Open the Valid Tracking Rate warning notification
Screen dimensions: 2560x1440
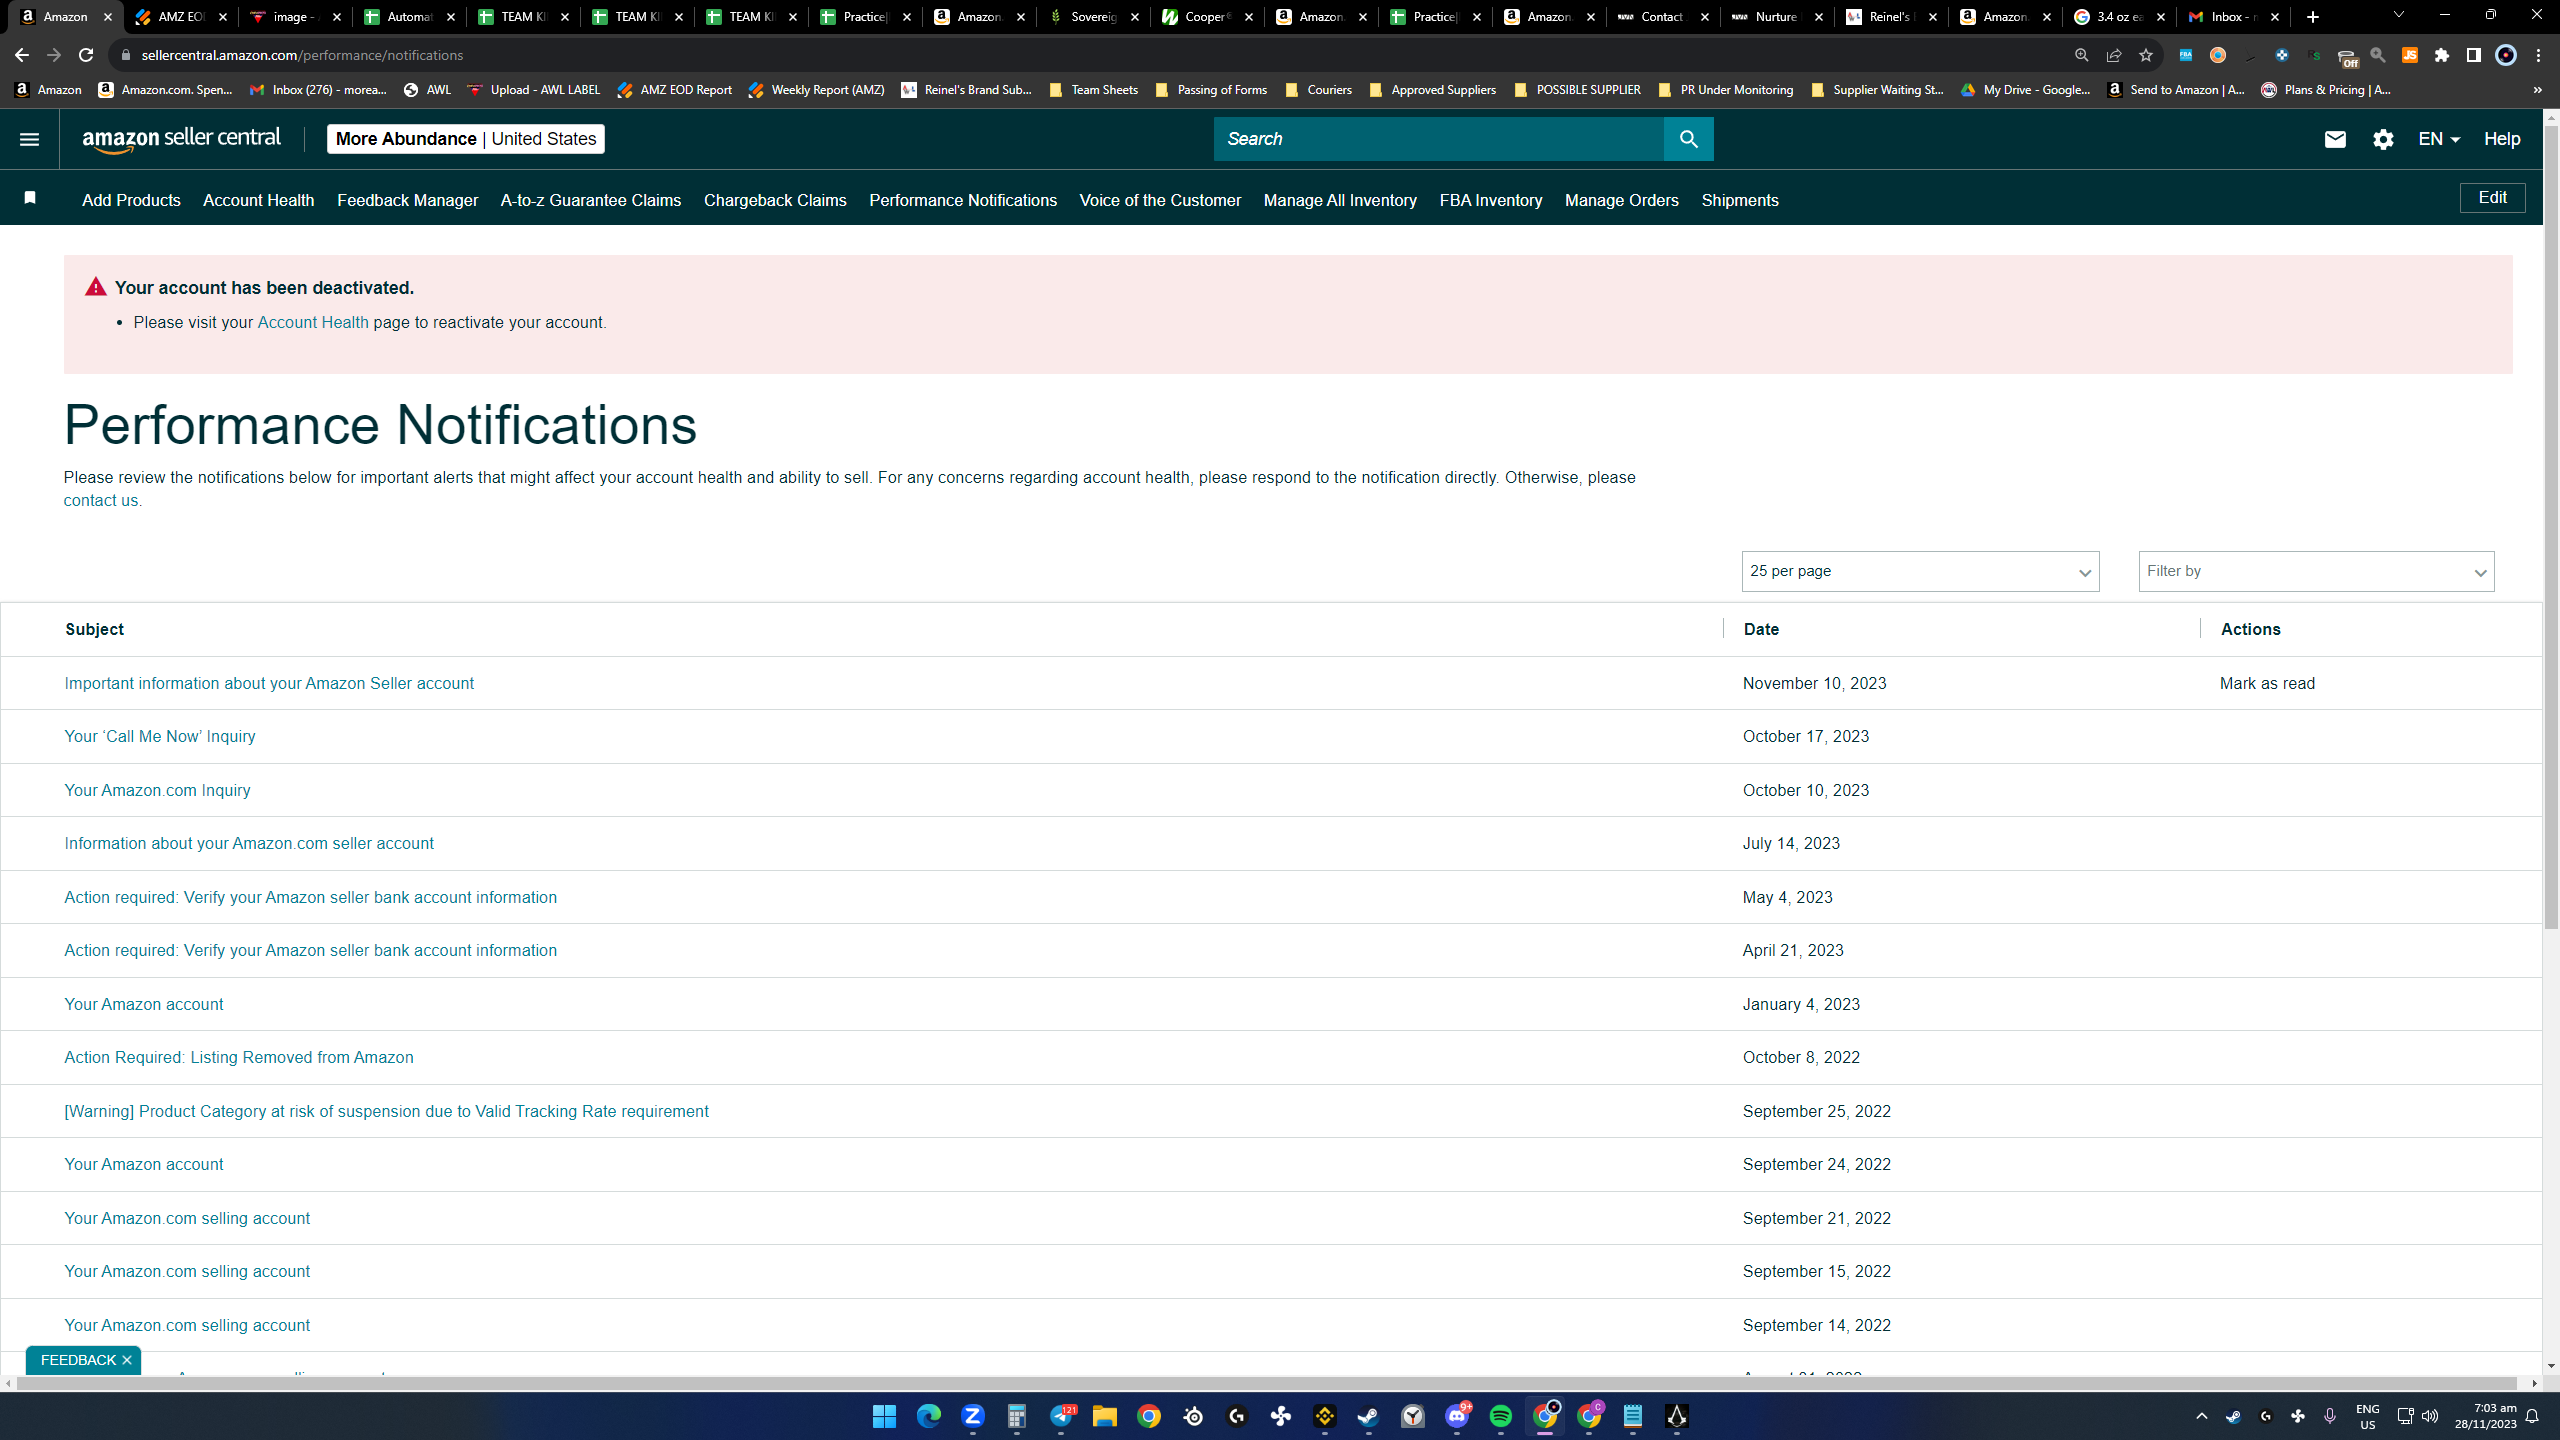(x=386, y=1111)
